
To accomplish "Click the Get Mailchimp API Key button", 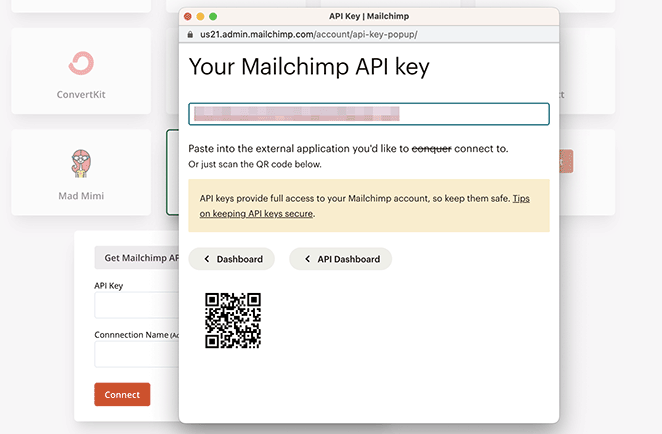I will pos(137,258).
